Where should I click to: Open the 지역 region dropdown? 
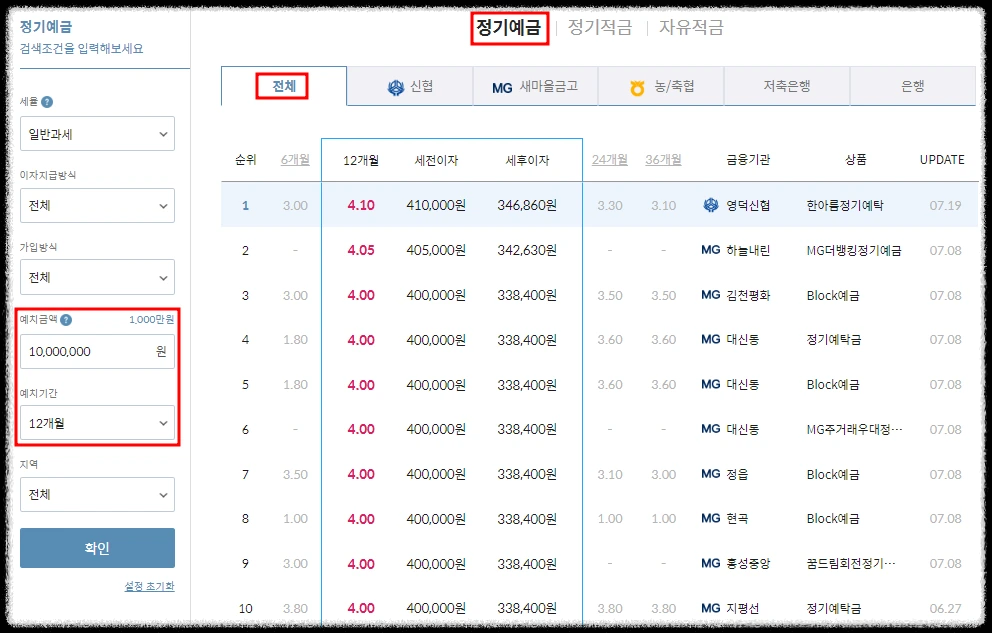[97, 494]
